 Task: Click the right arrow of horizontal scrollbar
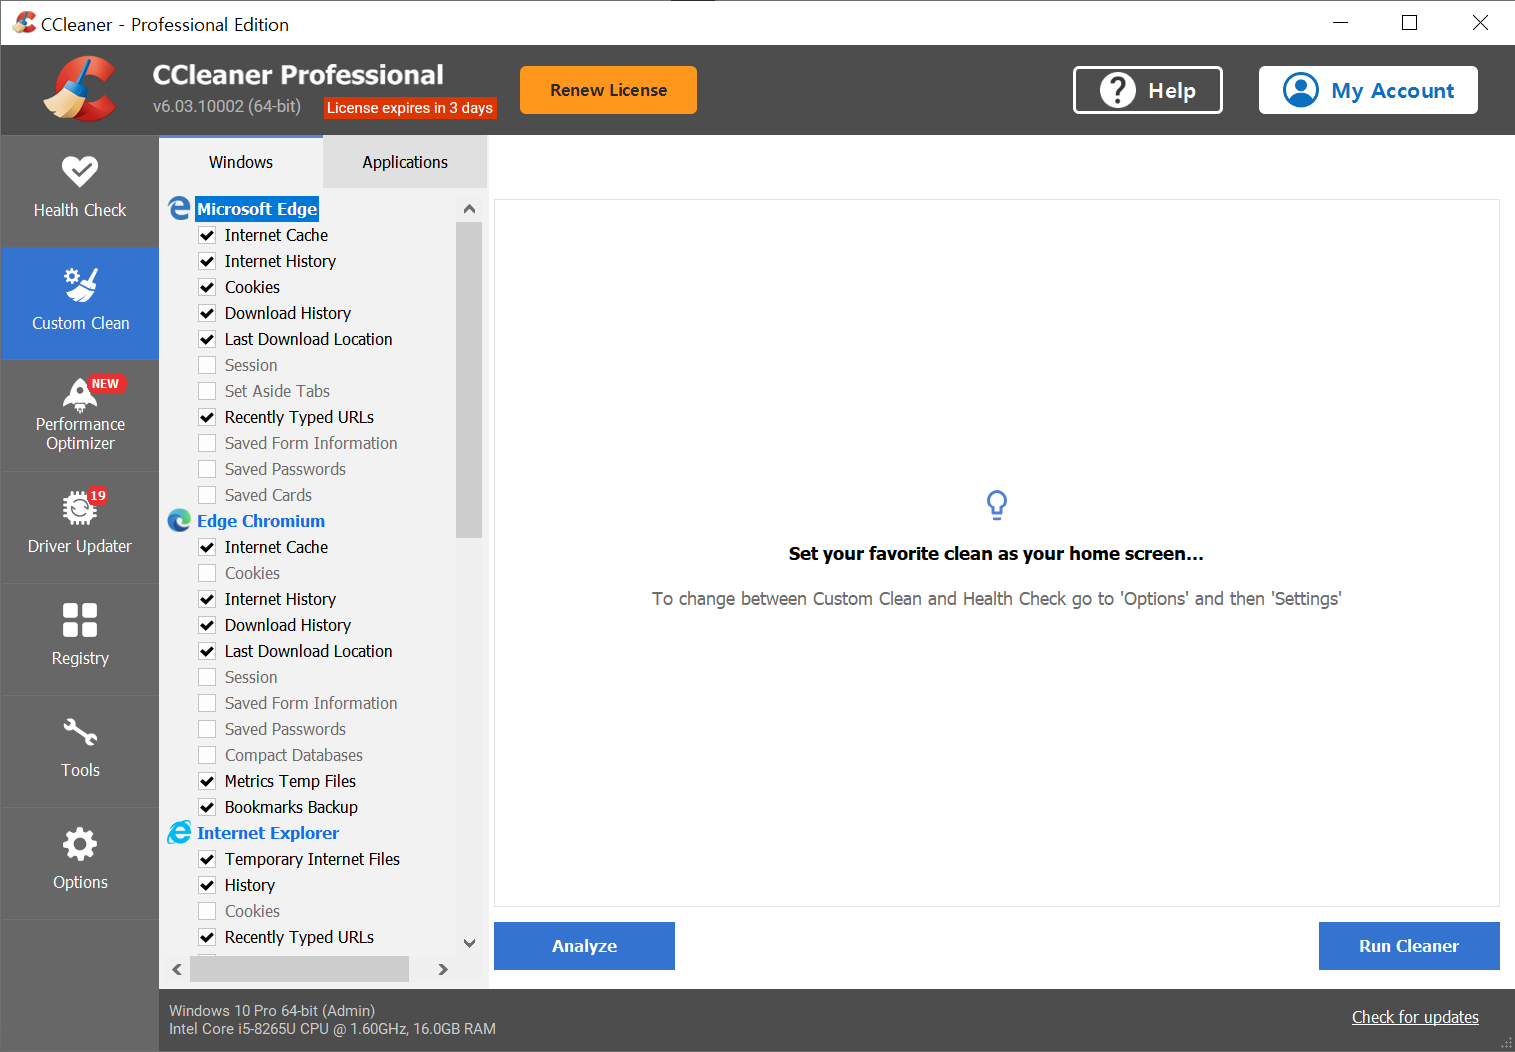click(442, 969)
